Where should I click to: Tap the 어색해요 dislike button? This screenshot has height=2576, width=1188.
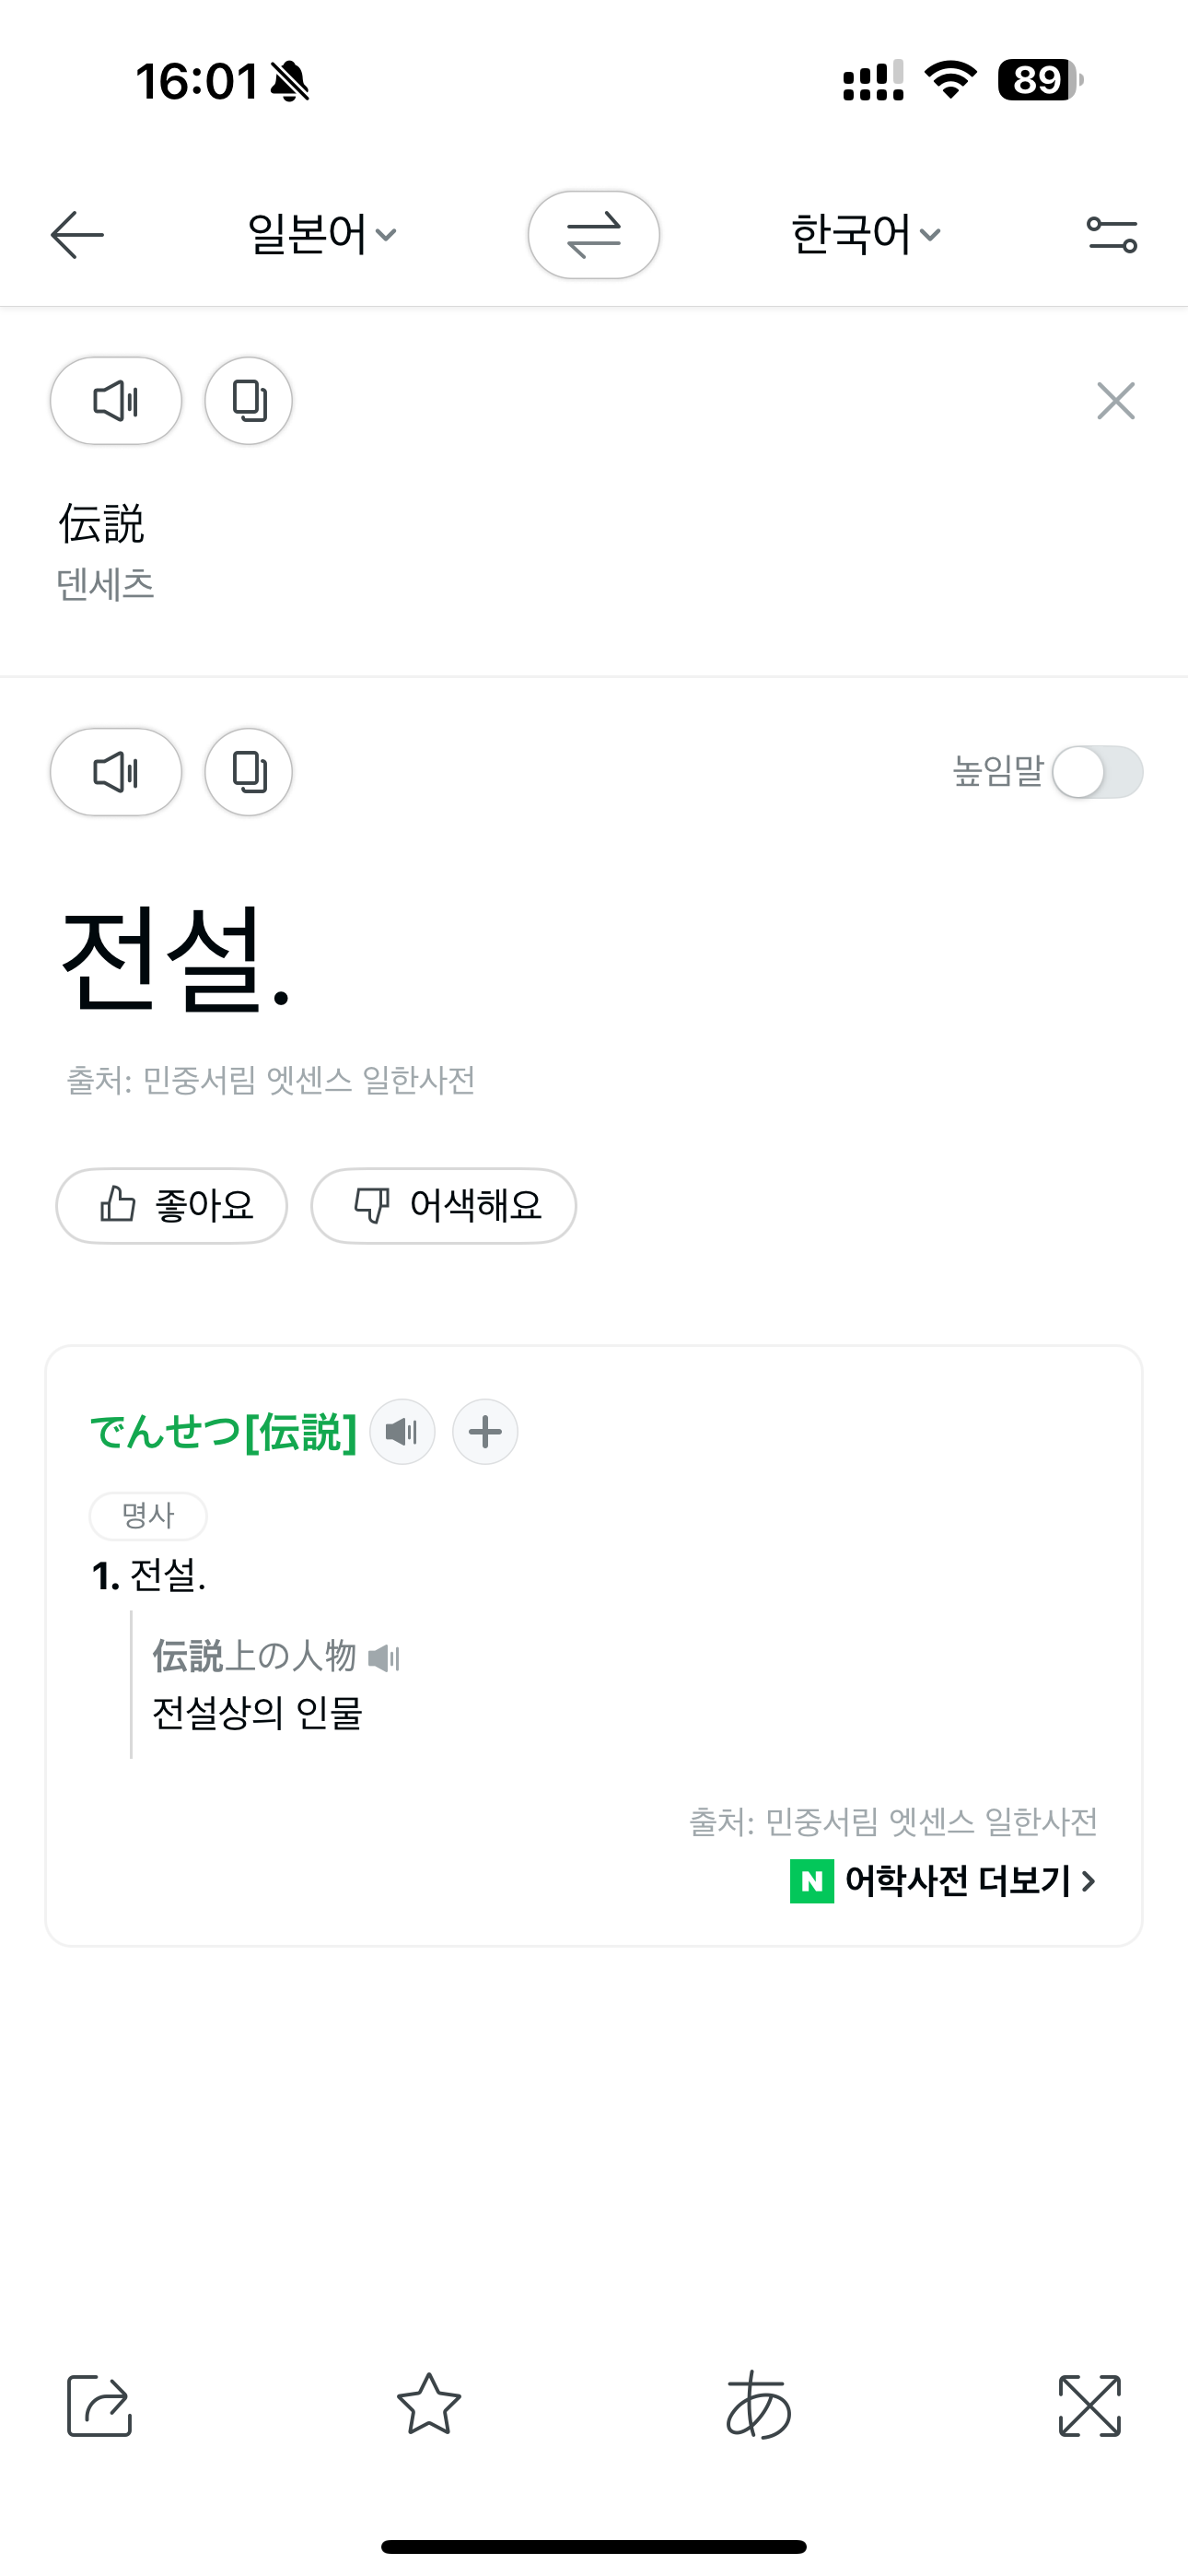[x=444, y=1206]
